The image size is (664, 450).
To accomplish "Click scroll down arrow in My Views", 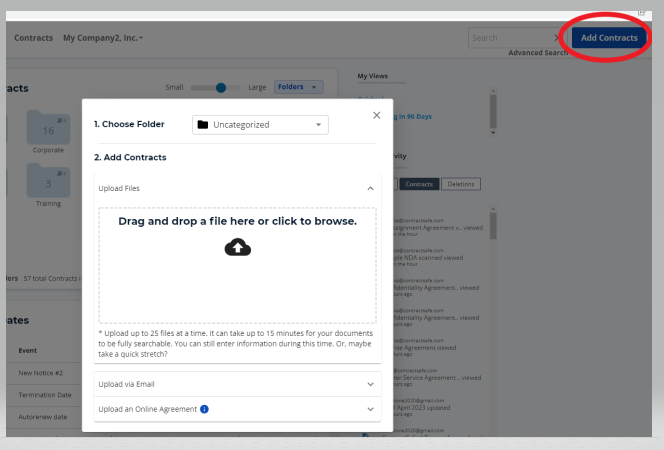I will pyautogui.click(x=493, y=133).
